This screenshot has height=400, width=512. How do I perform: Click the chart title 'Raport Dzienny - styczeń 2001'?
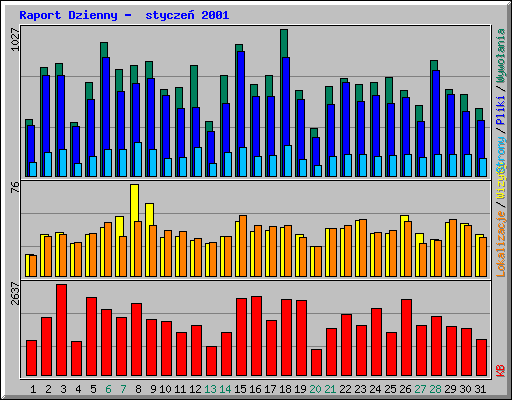pyautogui.click(x=124, y=15)
